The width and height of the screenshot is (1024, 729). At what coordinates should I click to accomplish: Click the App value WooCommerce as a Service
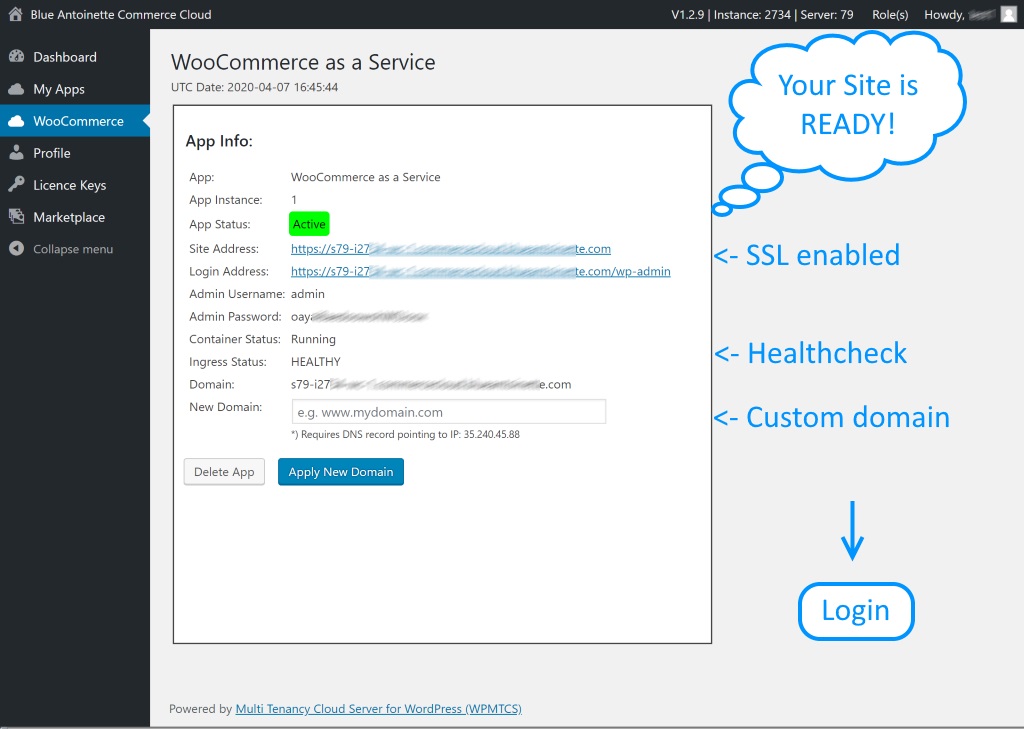click(366, 177)
